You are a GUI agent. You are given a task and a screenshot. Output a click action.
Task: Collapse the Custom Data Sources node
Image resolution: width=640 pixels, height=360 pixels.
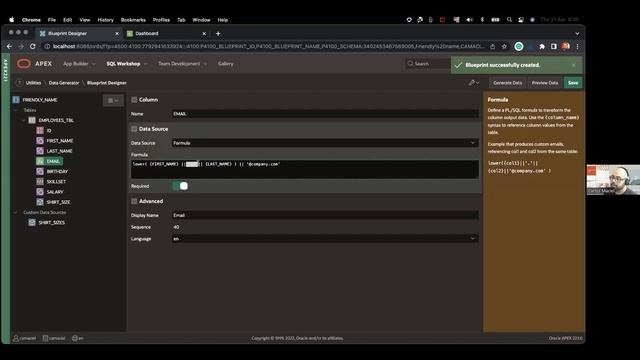[16, 212]
